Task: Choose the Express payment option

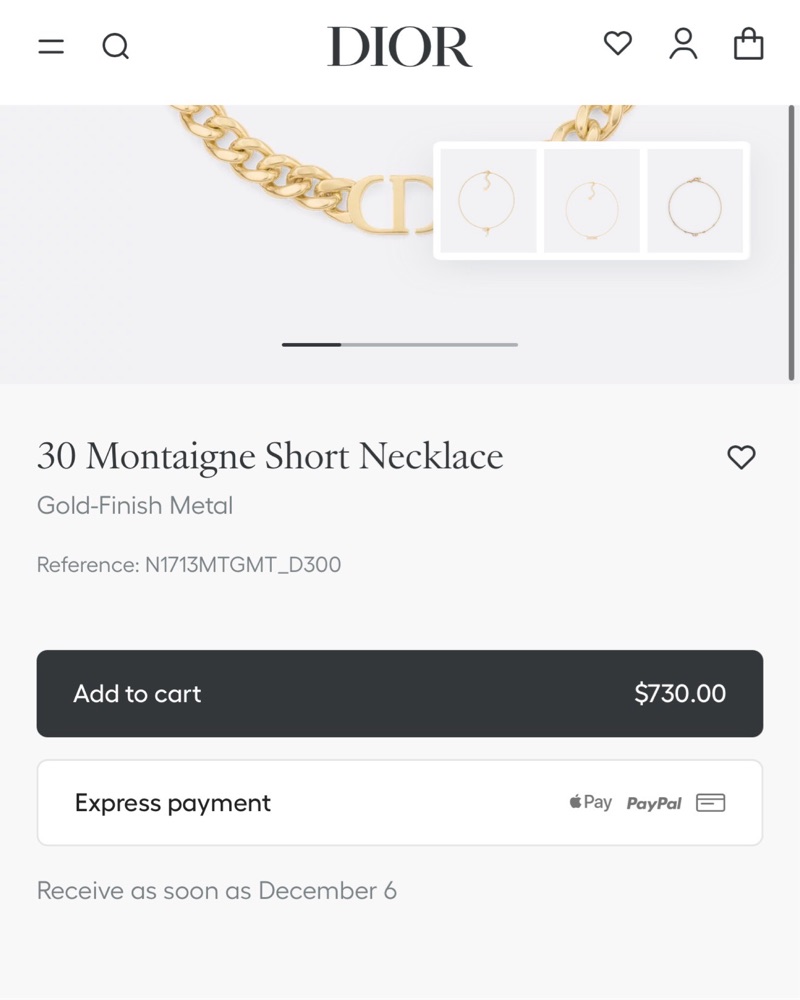Action: pos(173,803)
